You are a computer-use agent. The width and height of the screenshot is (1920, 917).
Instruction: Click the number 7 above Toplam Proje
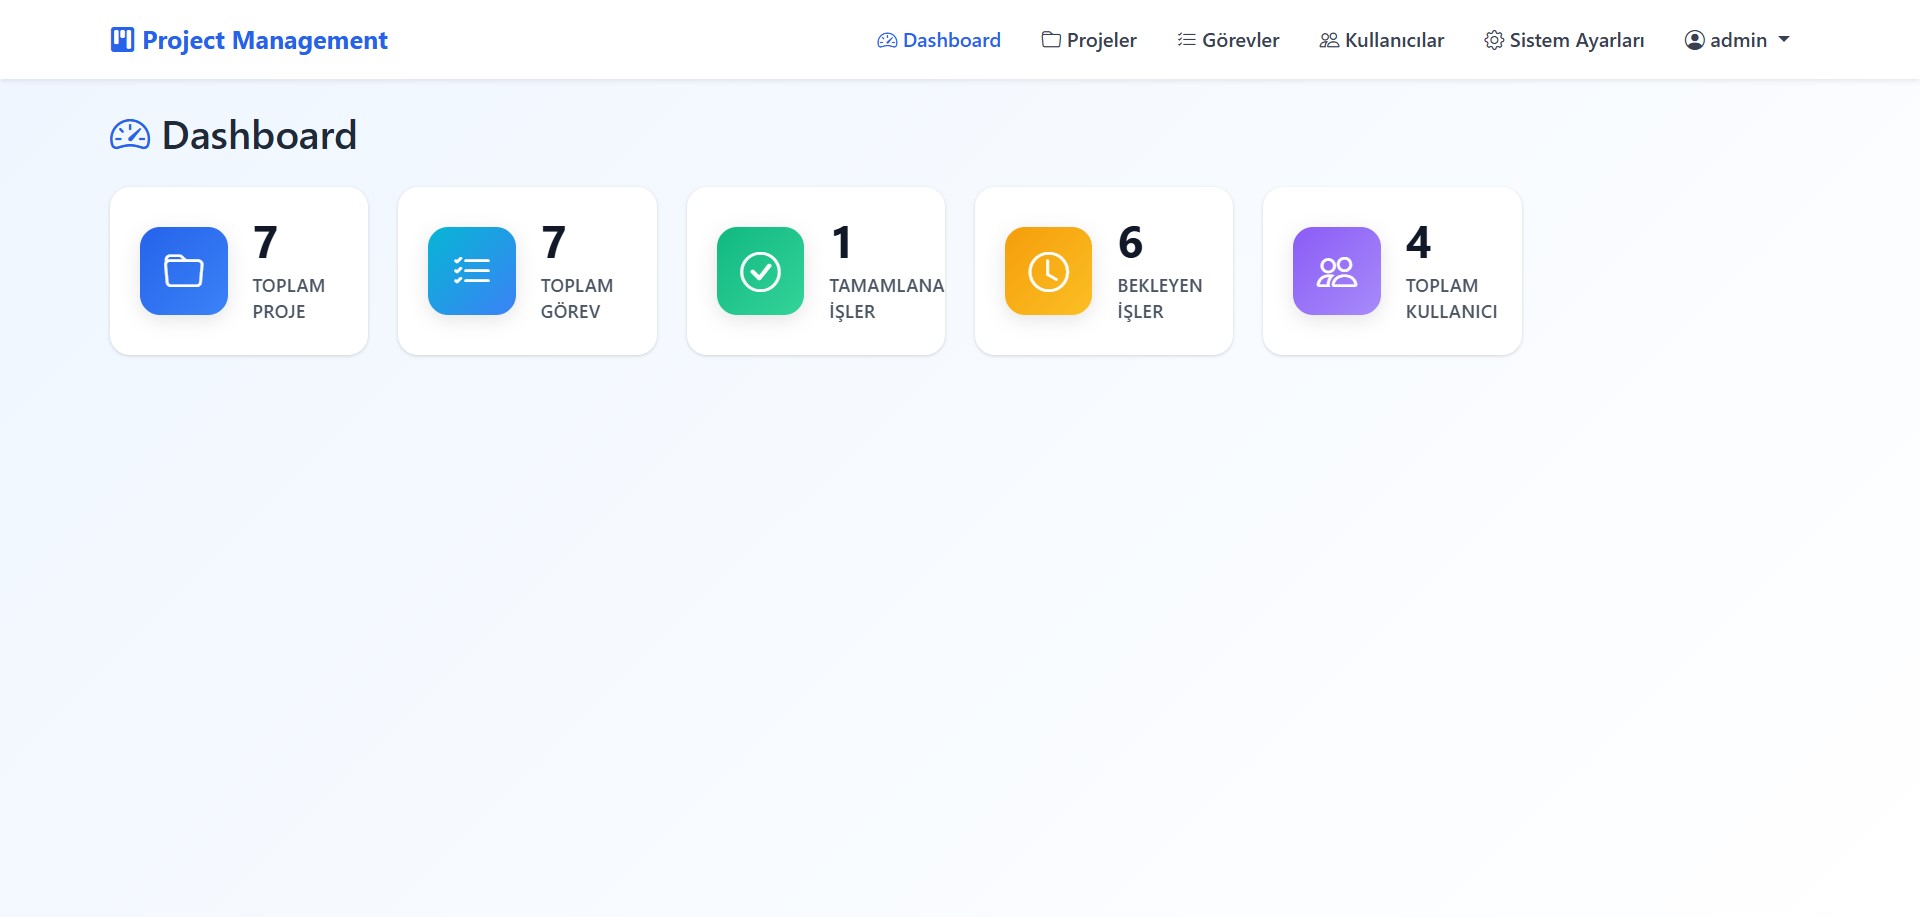coord(265,242)
